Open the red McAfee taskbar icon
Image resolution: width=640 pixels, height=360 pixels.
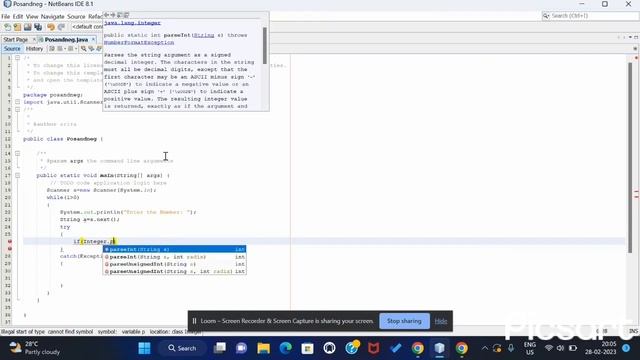373,348
